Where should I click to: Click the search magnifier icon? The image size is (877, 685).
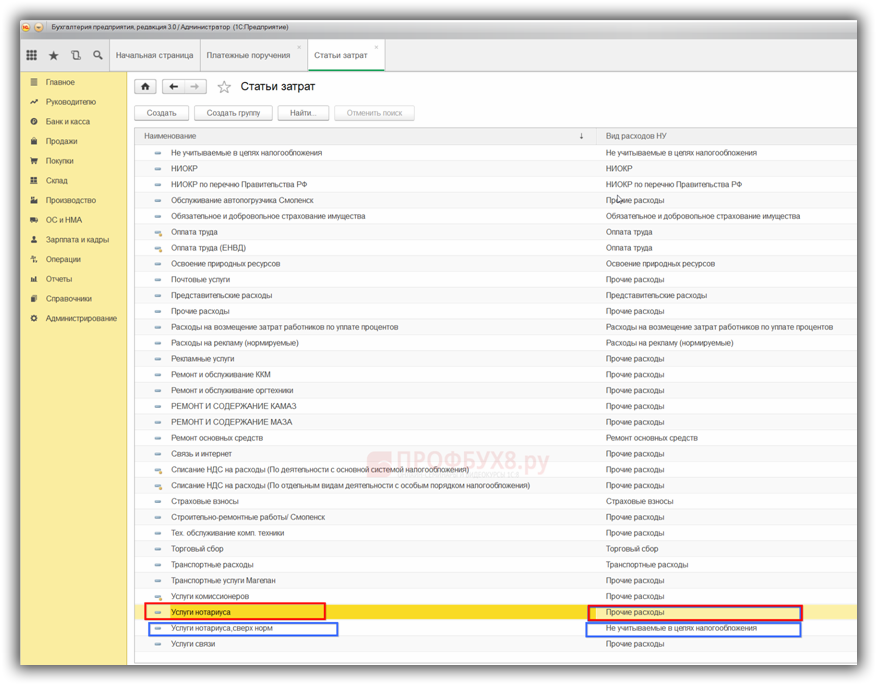click(x=97, y=56)
